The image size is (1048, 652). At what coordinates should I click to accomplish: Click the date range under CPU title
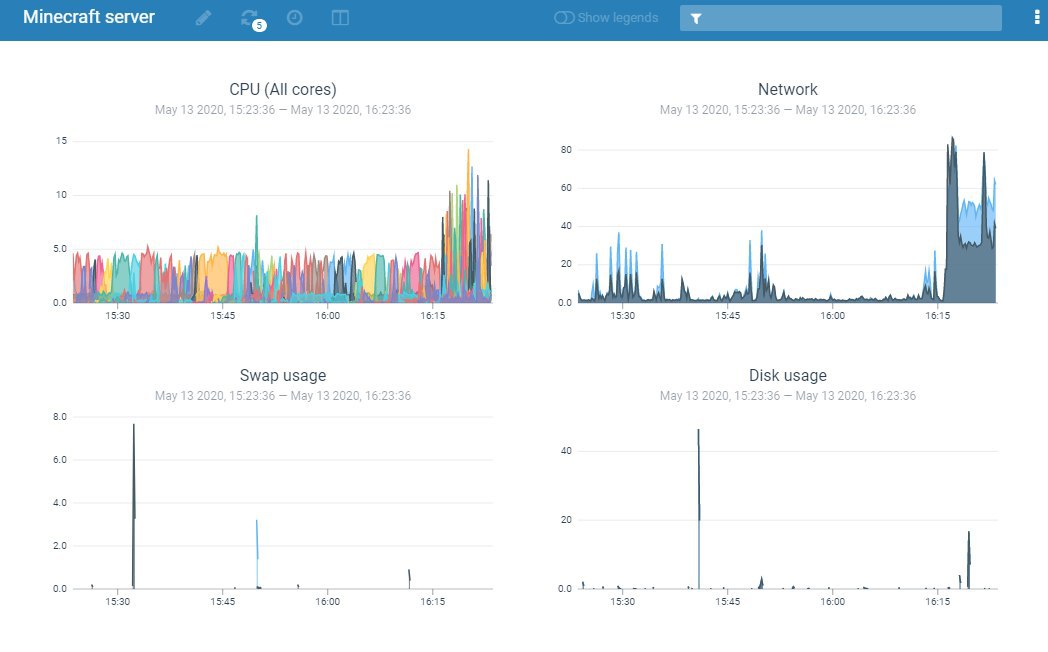click(283, 110)
